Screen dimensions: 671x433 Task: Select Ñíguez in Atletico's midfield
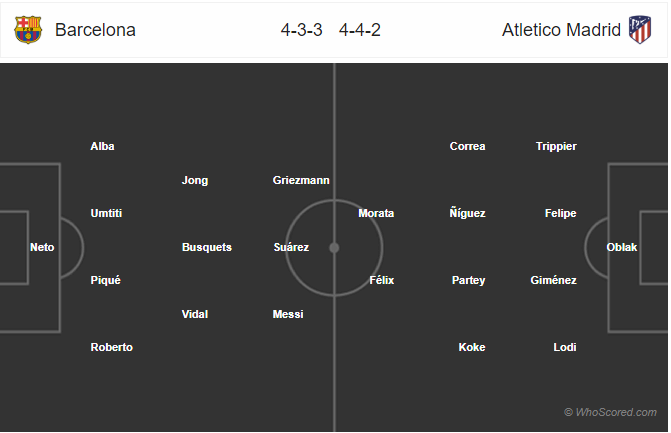click(x=467, y=213)
